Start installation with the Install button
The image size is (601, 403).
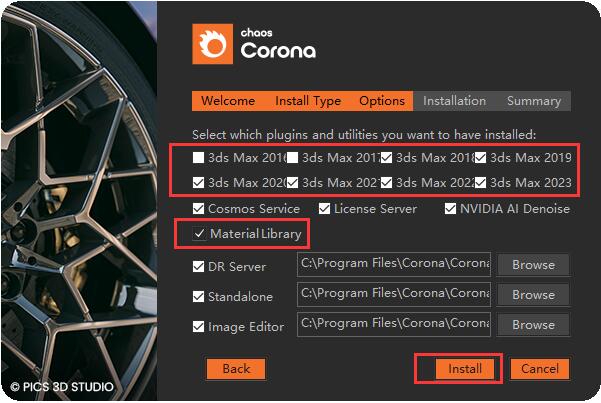pyautogui.click(x=465, y=369)
